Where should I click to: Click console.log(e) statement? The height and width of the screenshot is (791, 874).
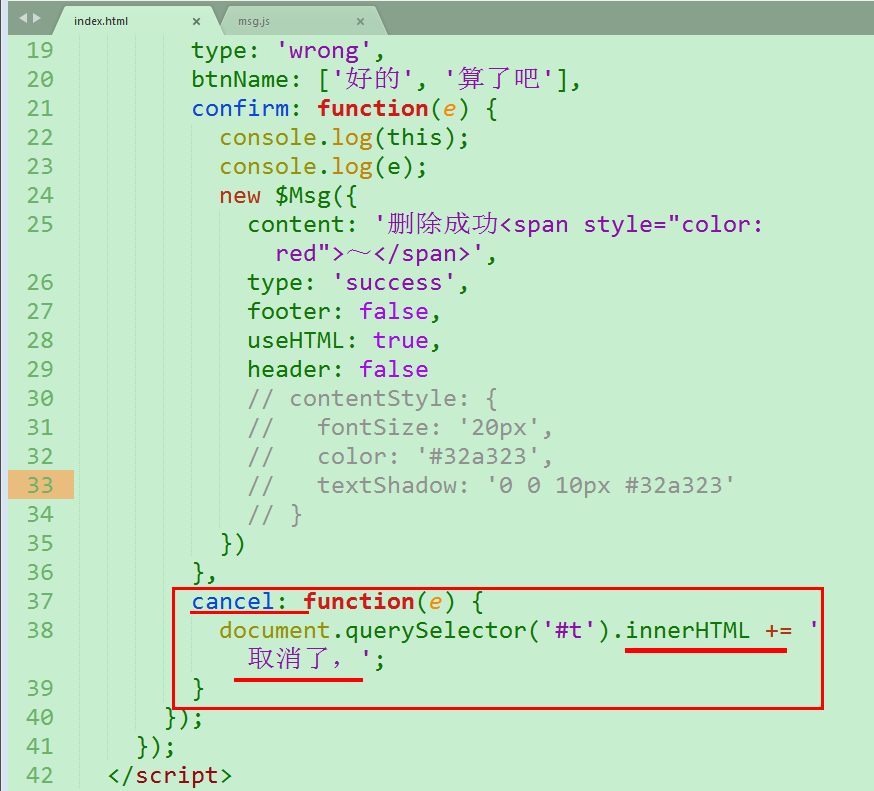(x=323, y=167)
